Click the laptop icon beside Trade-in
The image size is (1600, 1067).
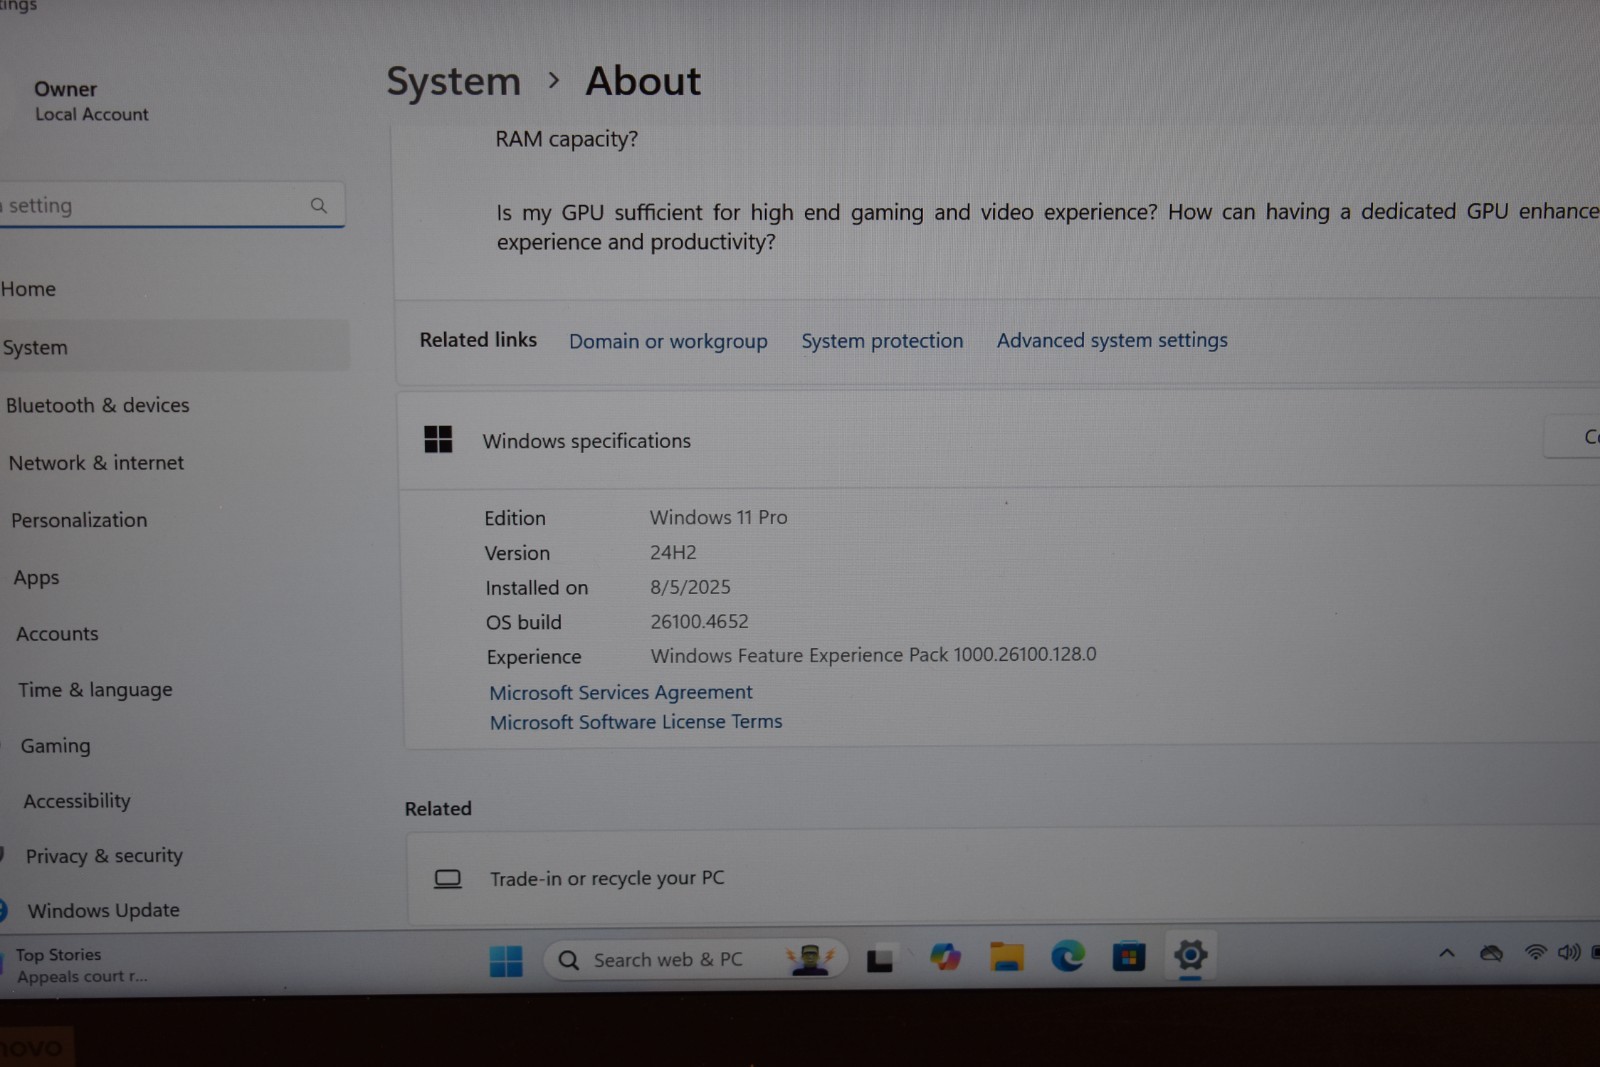click(x=448, y=879)
